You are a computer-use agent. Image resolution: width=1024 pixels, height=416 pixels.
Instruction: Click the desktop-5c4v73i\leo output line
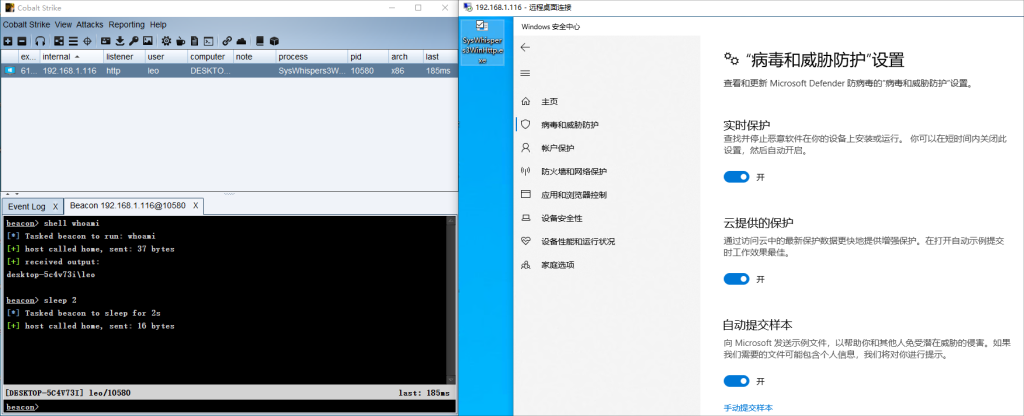(x=50, y=275)
